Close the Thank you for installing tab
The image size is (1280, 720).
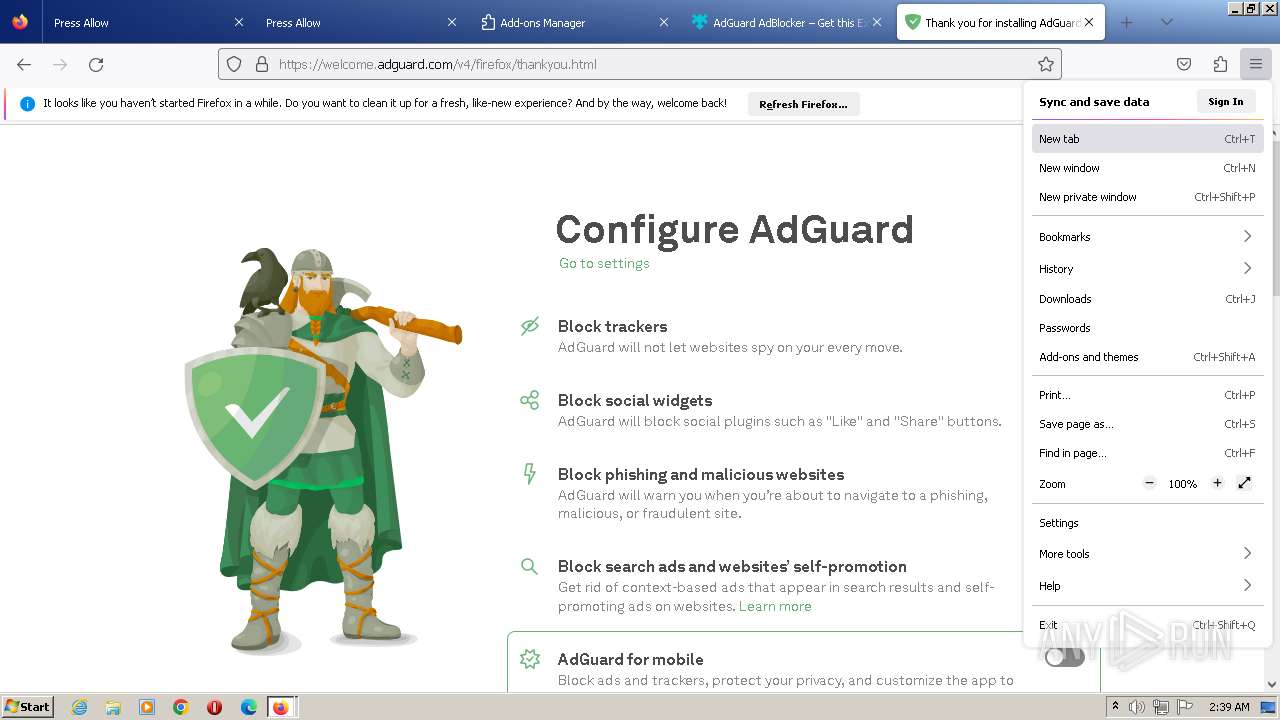pyautogui.click(x=1089, y=22)
